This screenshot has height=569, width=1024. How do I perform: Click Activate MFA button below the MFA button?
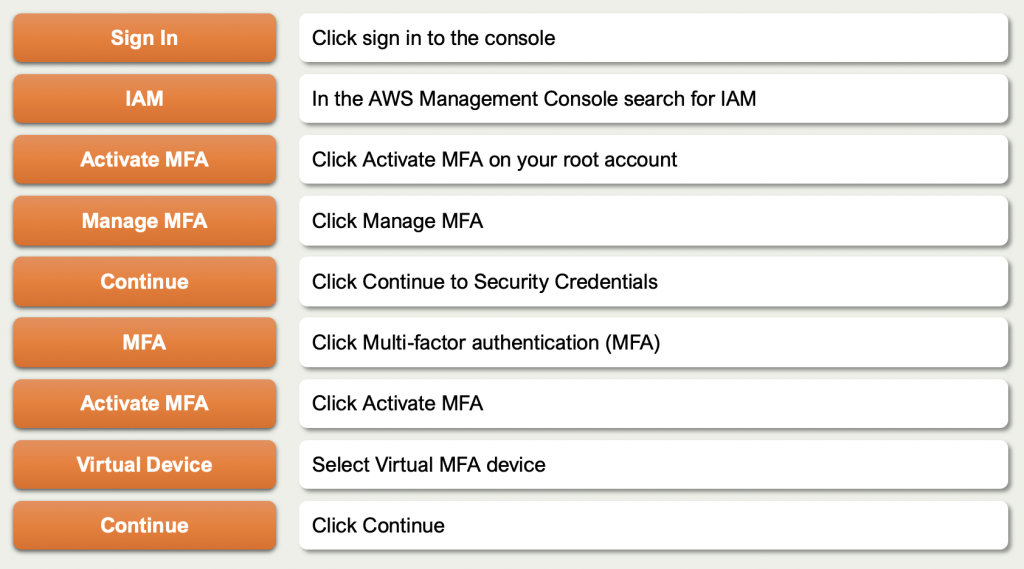coord(144,404)
